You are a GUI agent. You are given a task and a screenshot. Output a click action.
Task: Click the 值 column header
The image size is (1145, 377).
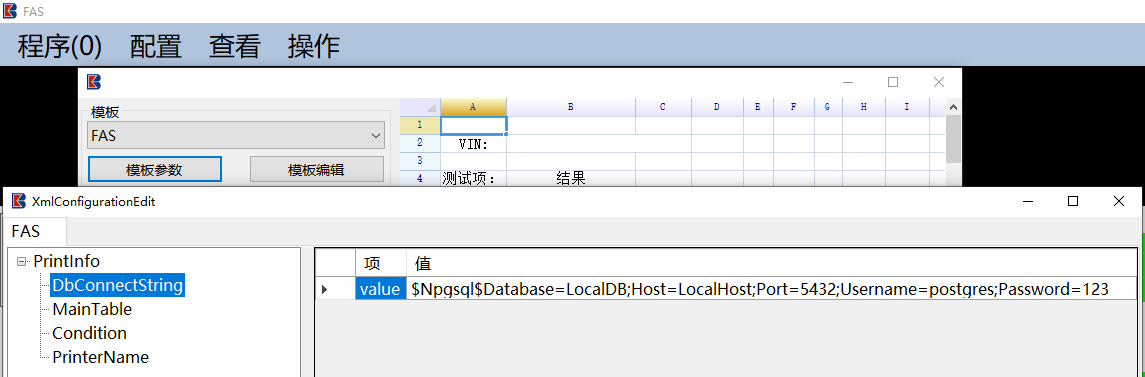coord(771,264)
